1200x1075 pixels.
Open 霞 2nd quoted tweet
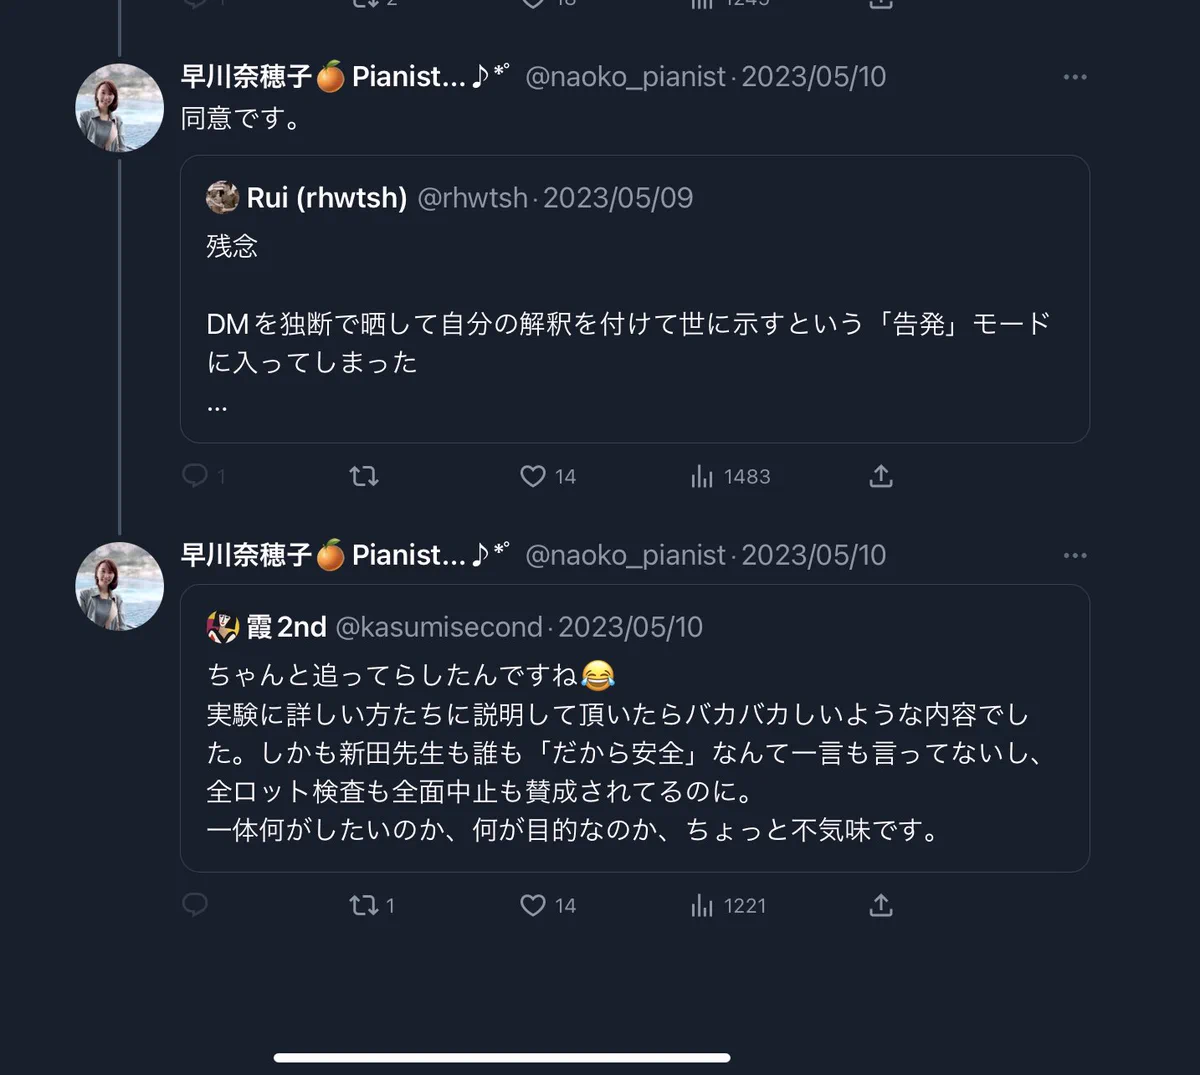click(635, 728)
